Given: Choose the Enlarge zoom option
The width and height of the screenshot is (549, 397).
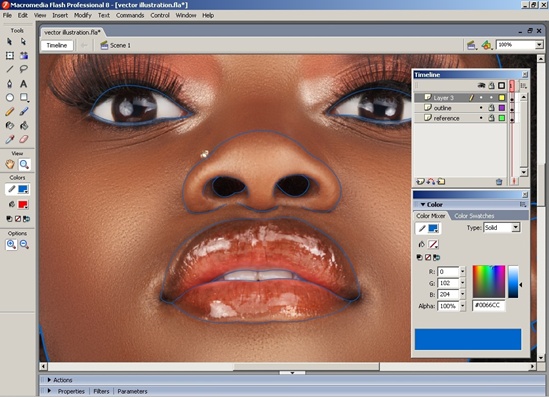Looking at the screenshot, I should (11, 244).
